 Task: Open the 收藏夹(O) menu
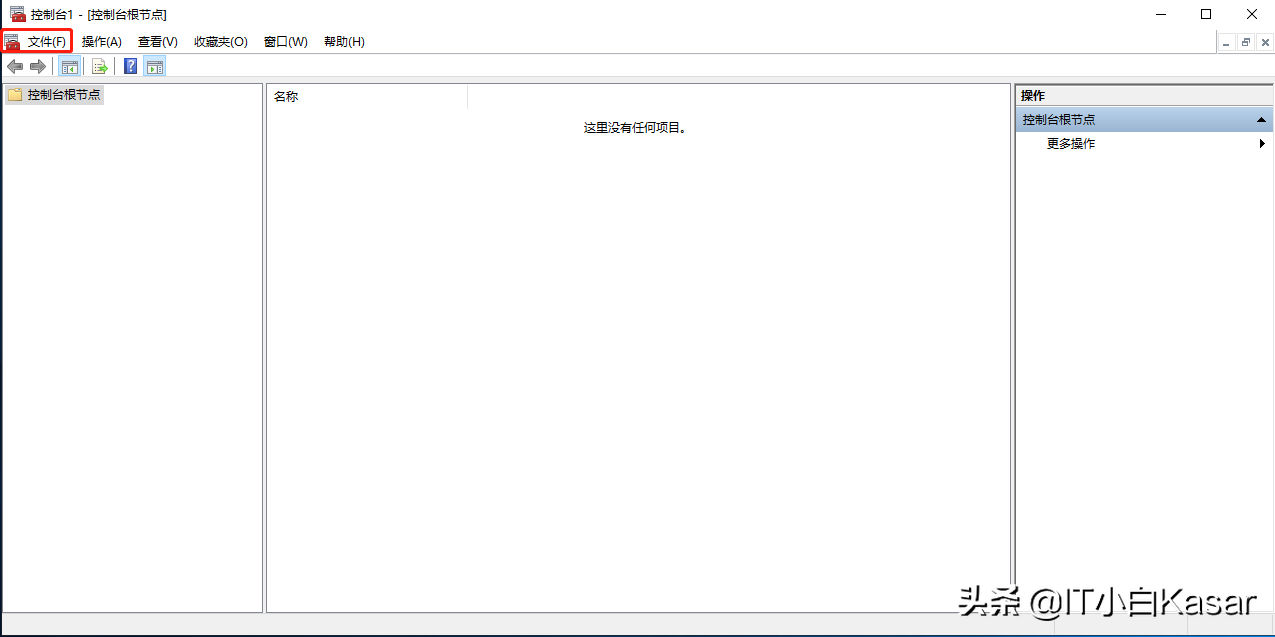tap(219, 41)
